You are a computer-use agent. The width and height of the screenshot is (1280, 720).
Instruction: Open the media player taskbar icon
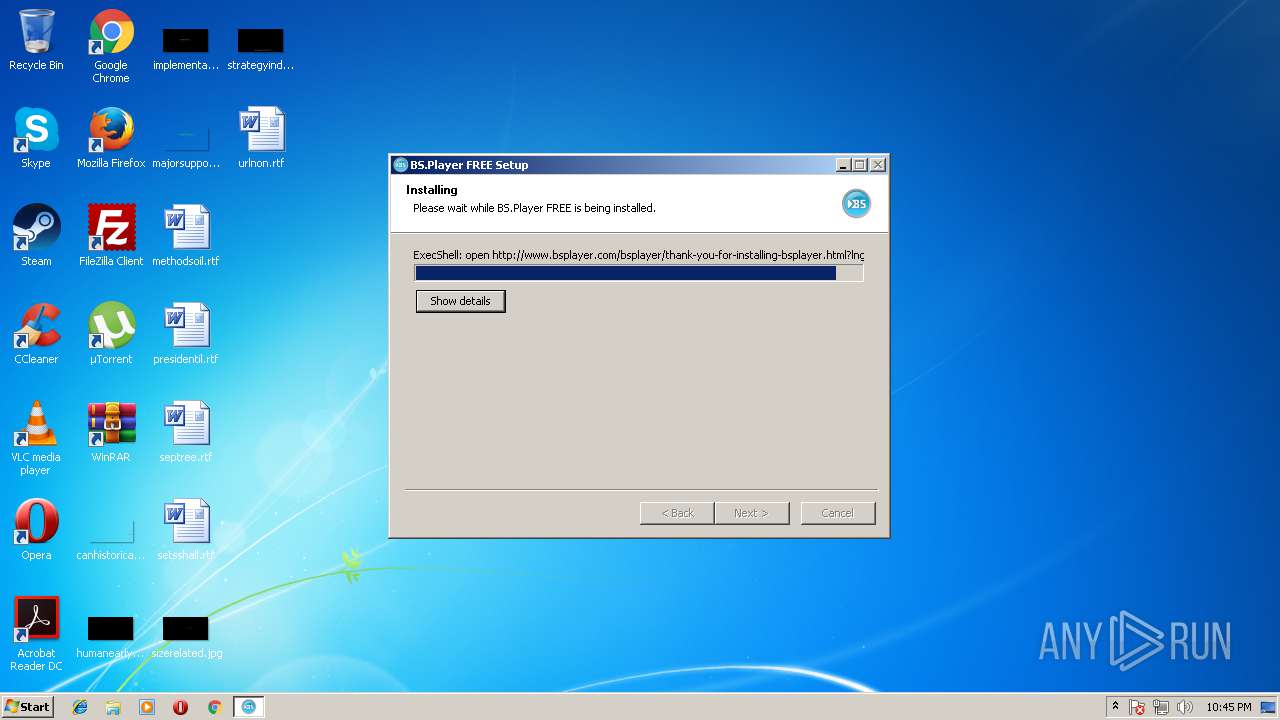147,707
